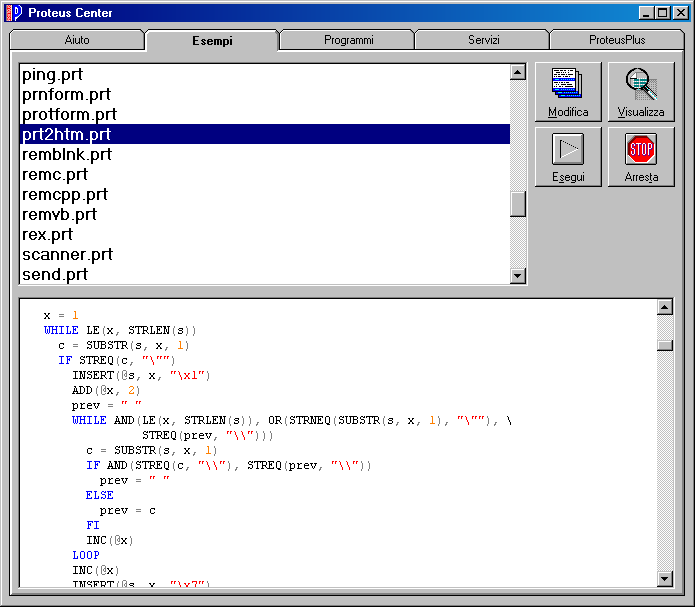This screenshot has height=607, width=695.
Task: Select prnform.prt in the list
Action: tap(265, 94)
